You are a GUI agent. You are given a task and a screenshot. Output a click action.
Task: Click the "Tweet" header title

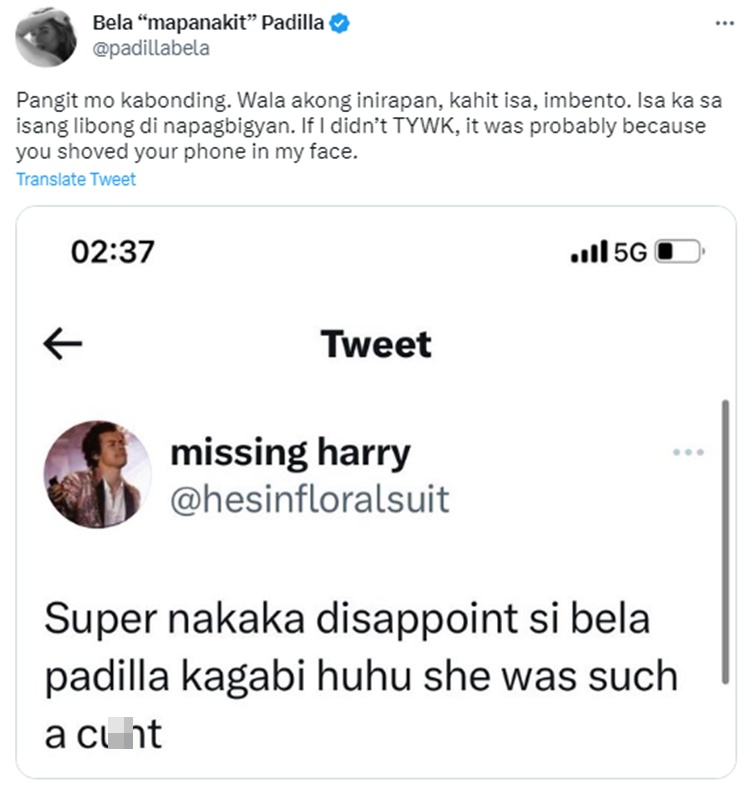(x=376, y=344)
